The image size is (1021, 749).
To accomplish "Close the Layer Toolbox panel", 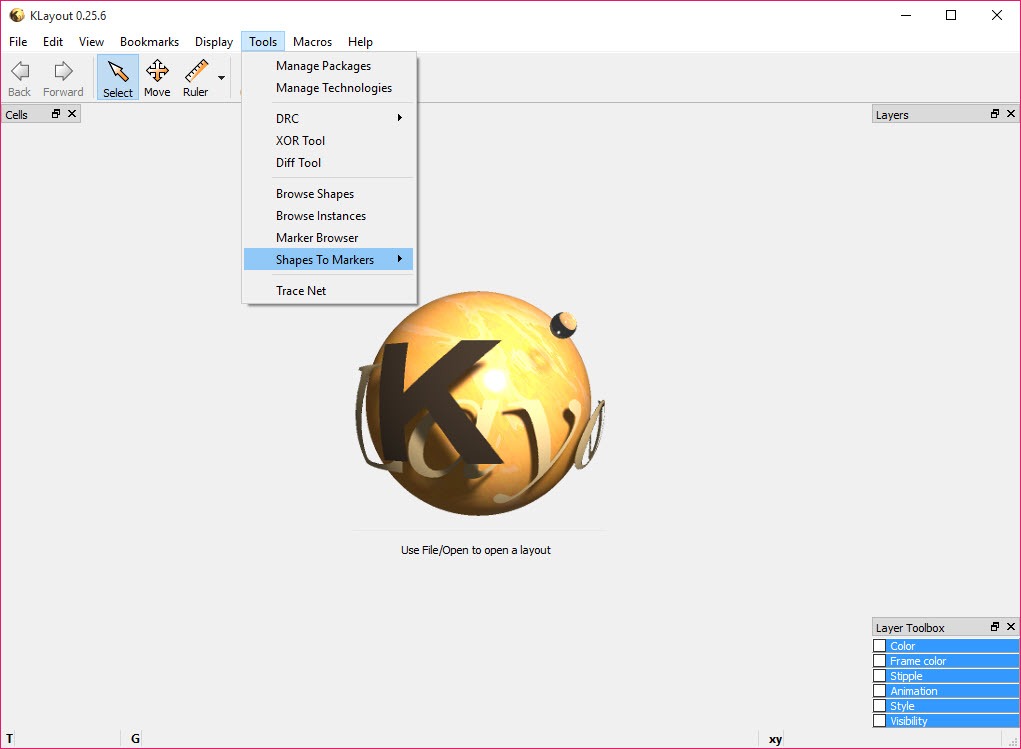I will pyautogui.click(x=1011, y=627).
